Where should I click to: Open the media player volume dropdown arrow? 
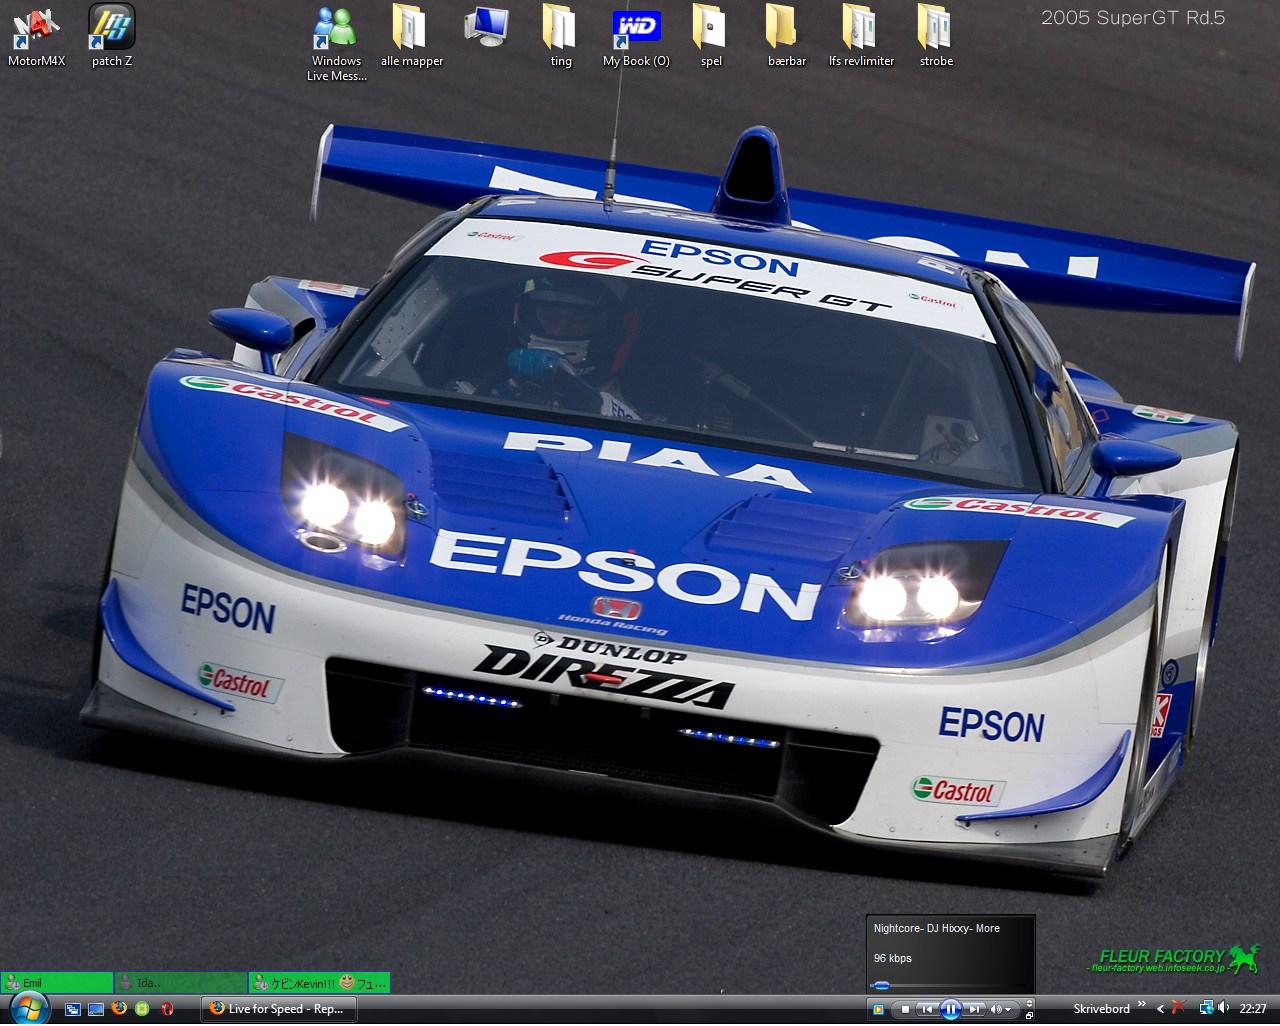pyautogui.click(x=1008, y=1010)
